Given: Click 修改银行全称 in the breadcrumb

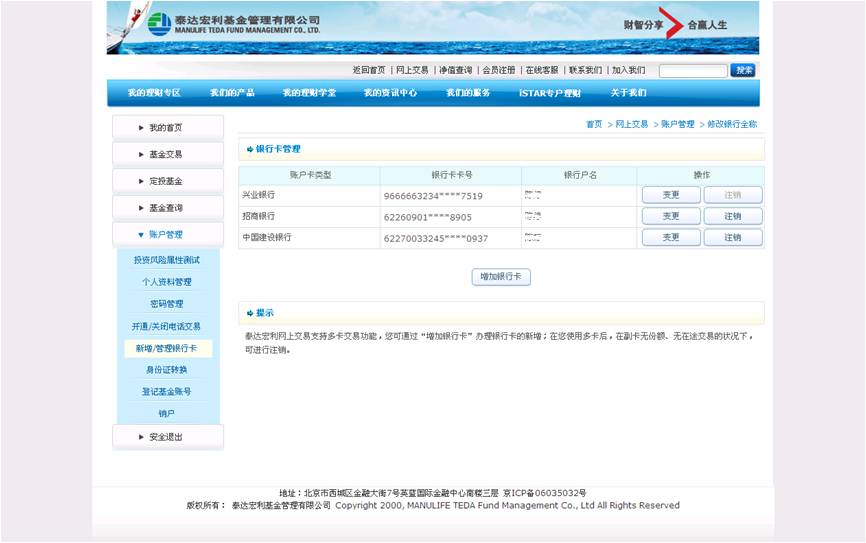Looking at the screenshot, I should 732,124.
